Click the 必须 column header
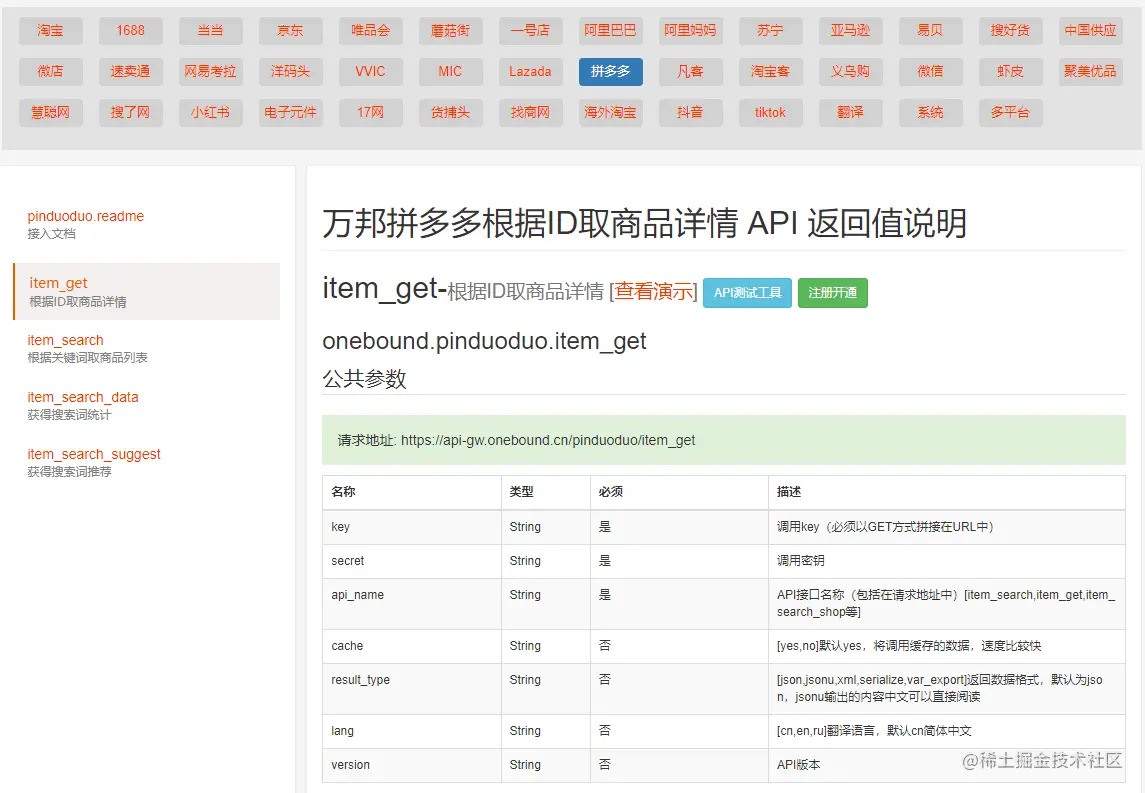1145x793 pixels. coord(679,492)
